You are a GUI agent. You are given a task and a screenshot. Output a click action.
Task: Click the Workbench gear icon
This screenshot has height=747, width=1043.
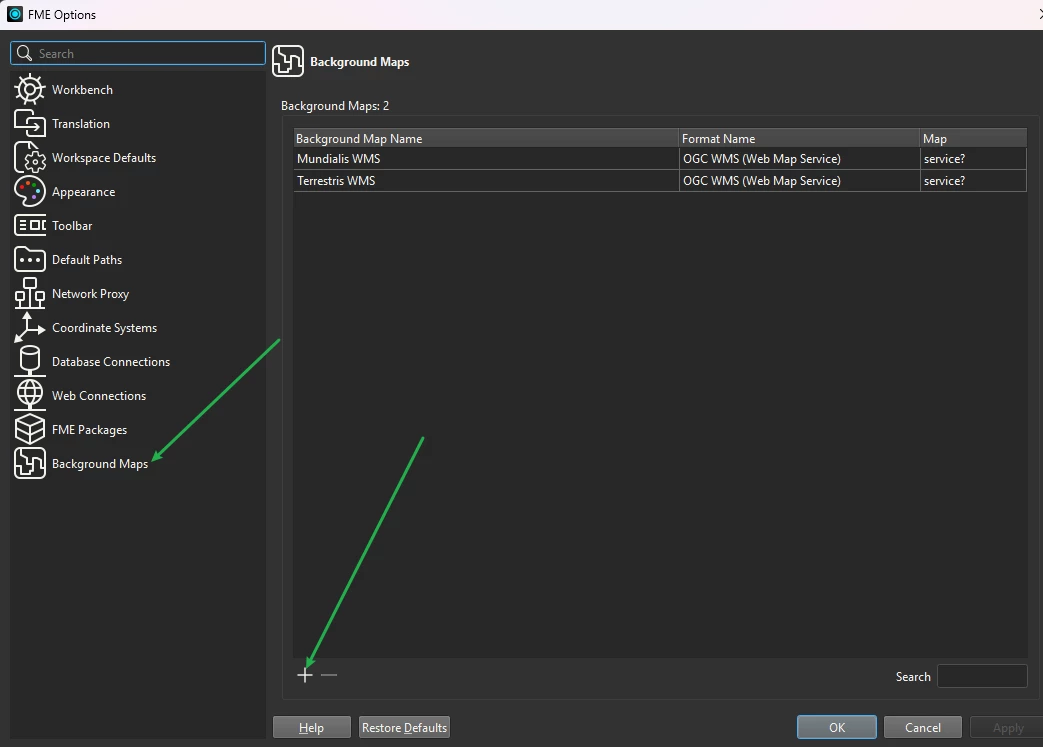[30, 89]
